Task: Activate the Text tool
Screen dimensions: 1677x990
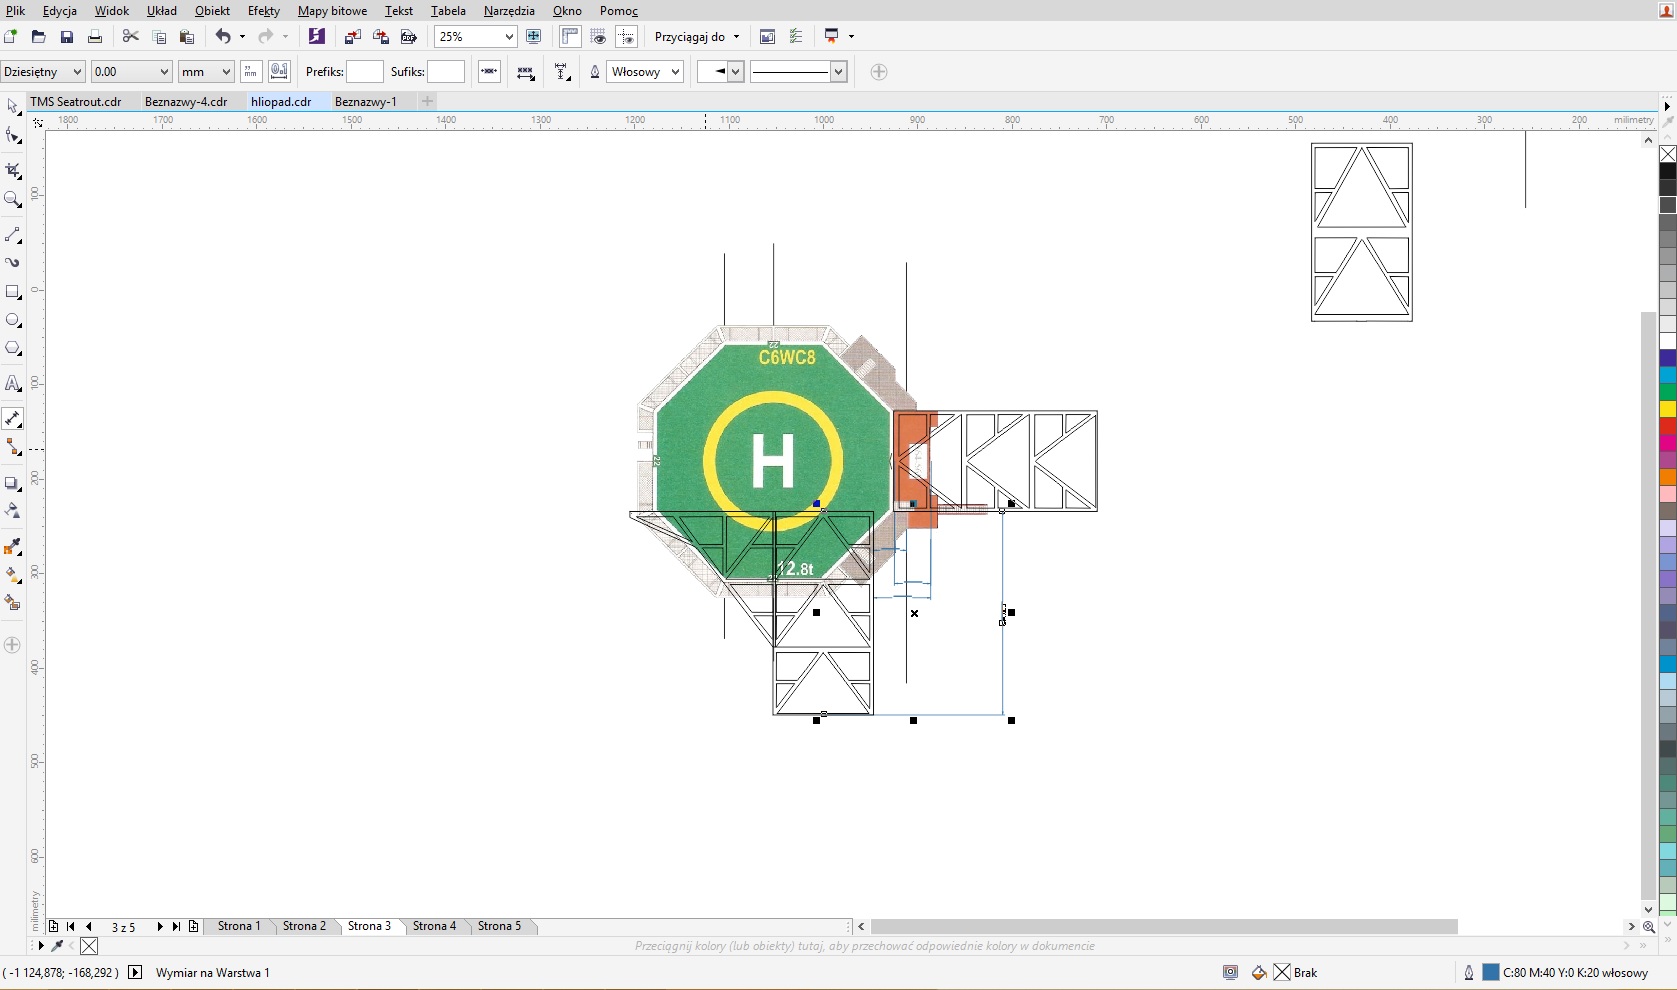Action: [x=13, y=384]
